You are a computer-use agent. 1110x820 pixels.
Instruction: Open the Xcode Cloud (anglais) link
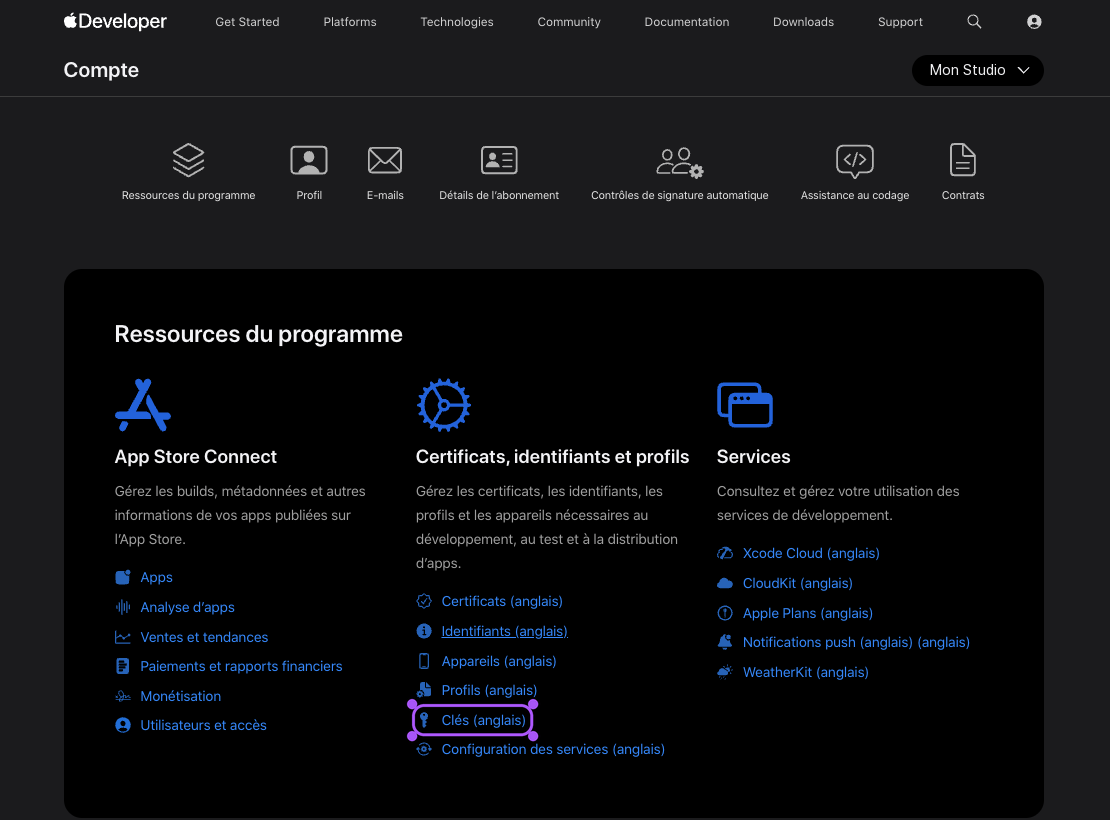pyautogui.click(x=811, y=553)
